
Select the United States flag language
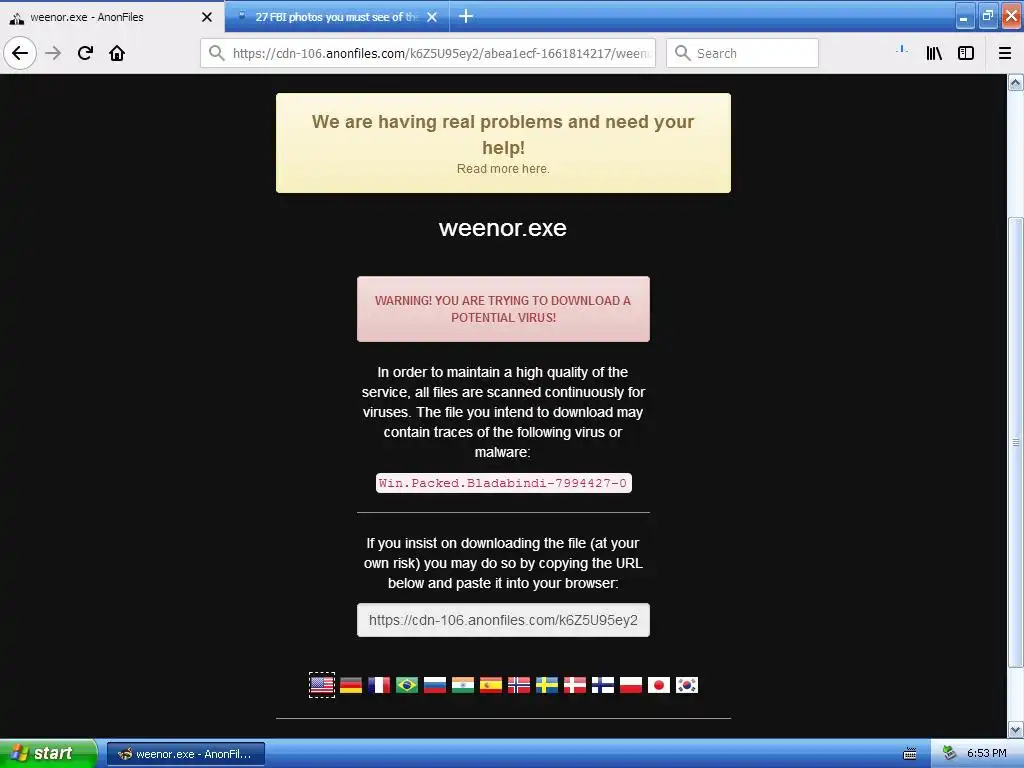322,685
